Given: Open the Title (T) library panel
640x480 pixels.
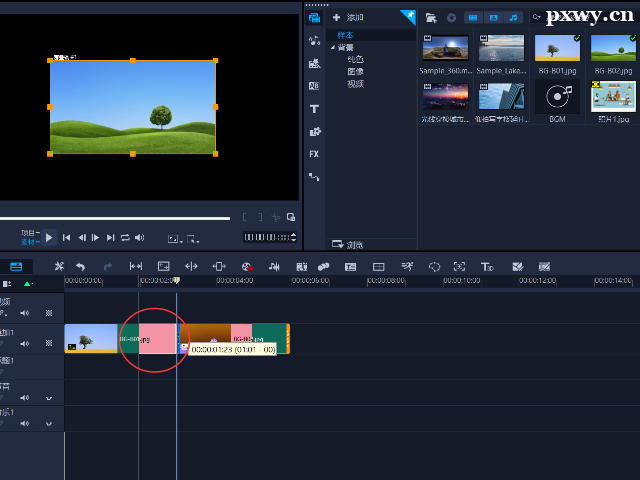Looking at the screenshot, I should [x=314, y=108].
